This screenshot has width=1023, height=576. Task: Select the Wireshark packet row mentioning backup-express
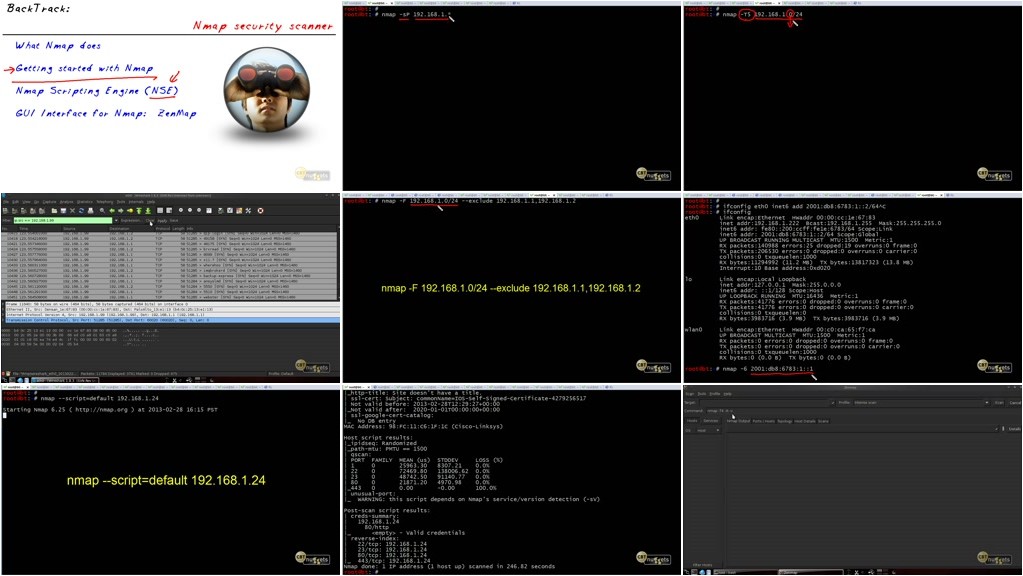point(170,276)
